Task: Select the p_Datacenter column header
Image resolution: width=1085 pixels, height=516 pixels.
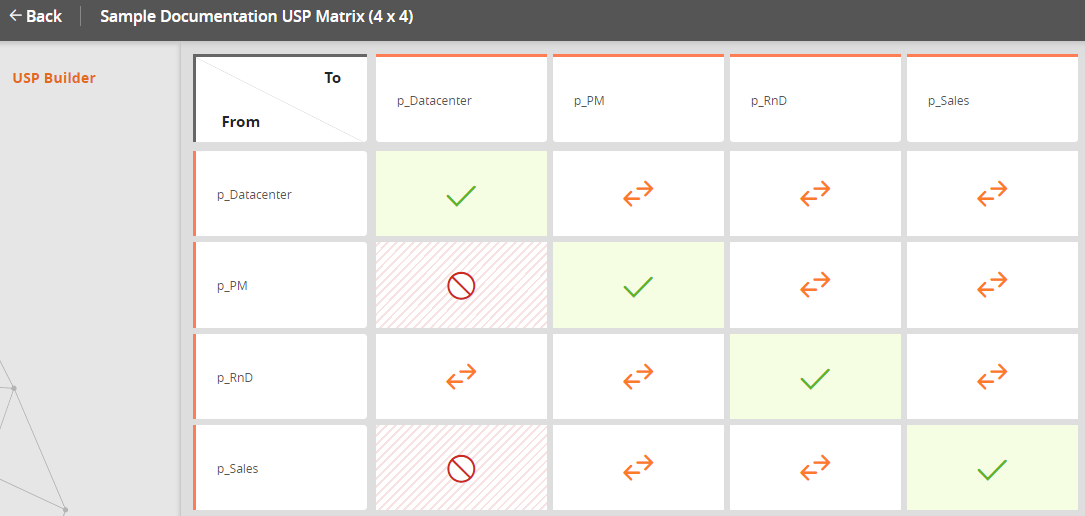Action: point(461,100)
